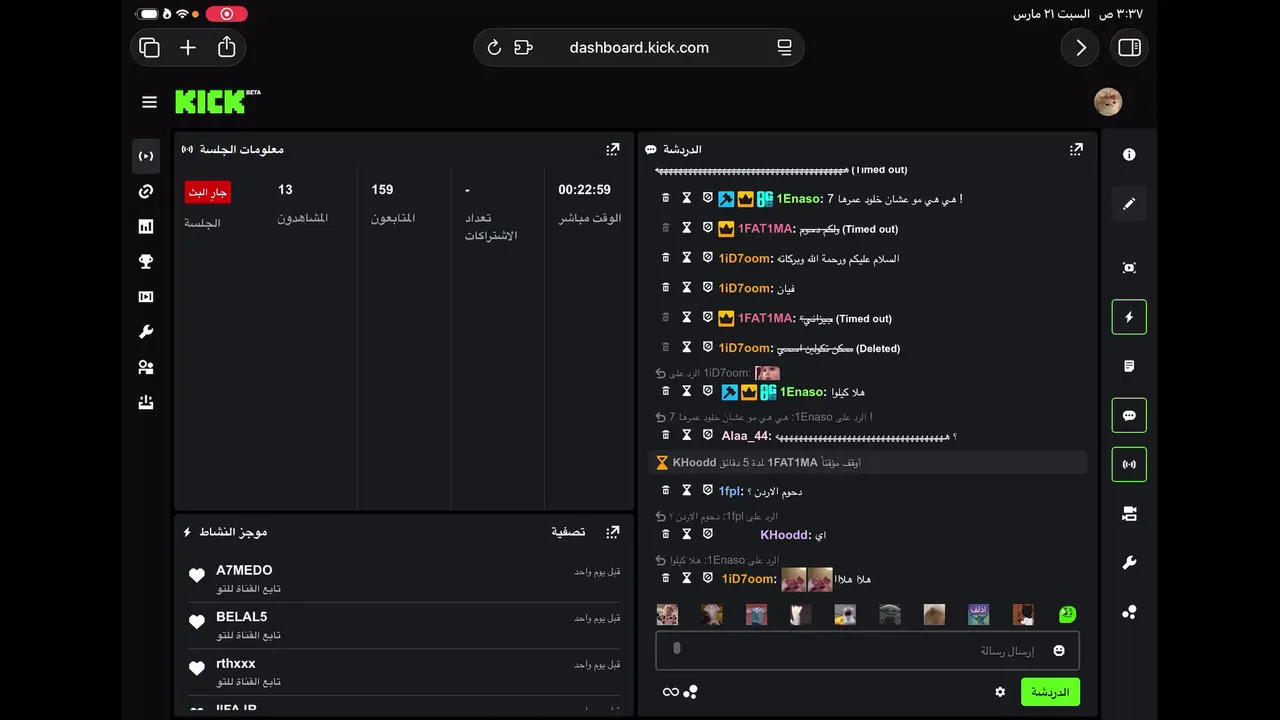Click the purple KHoodd username in the اي message

784,535
